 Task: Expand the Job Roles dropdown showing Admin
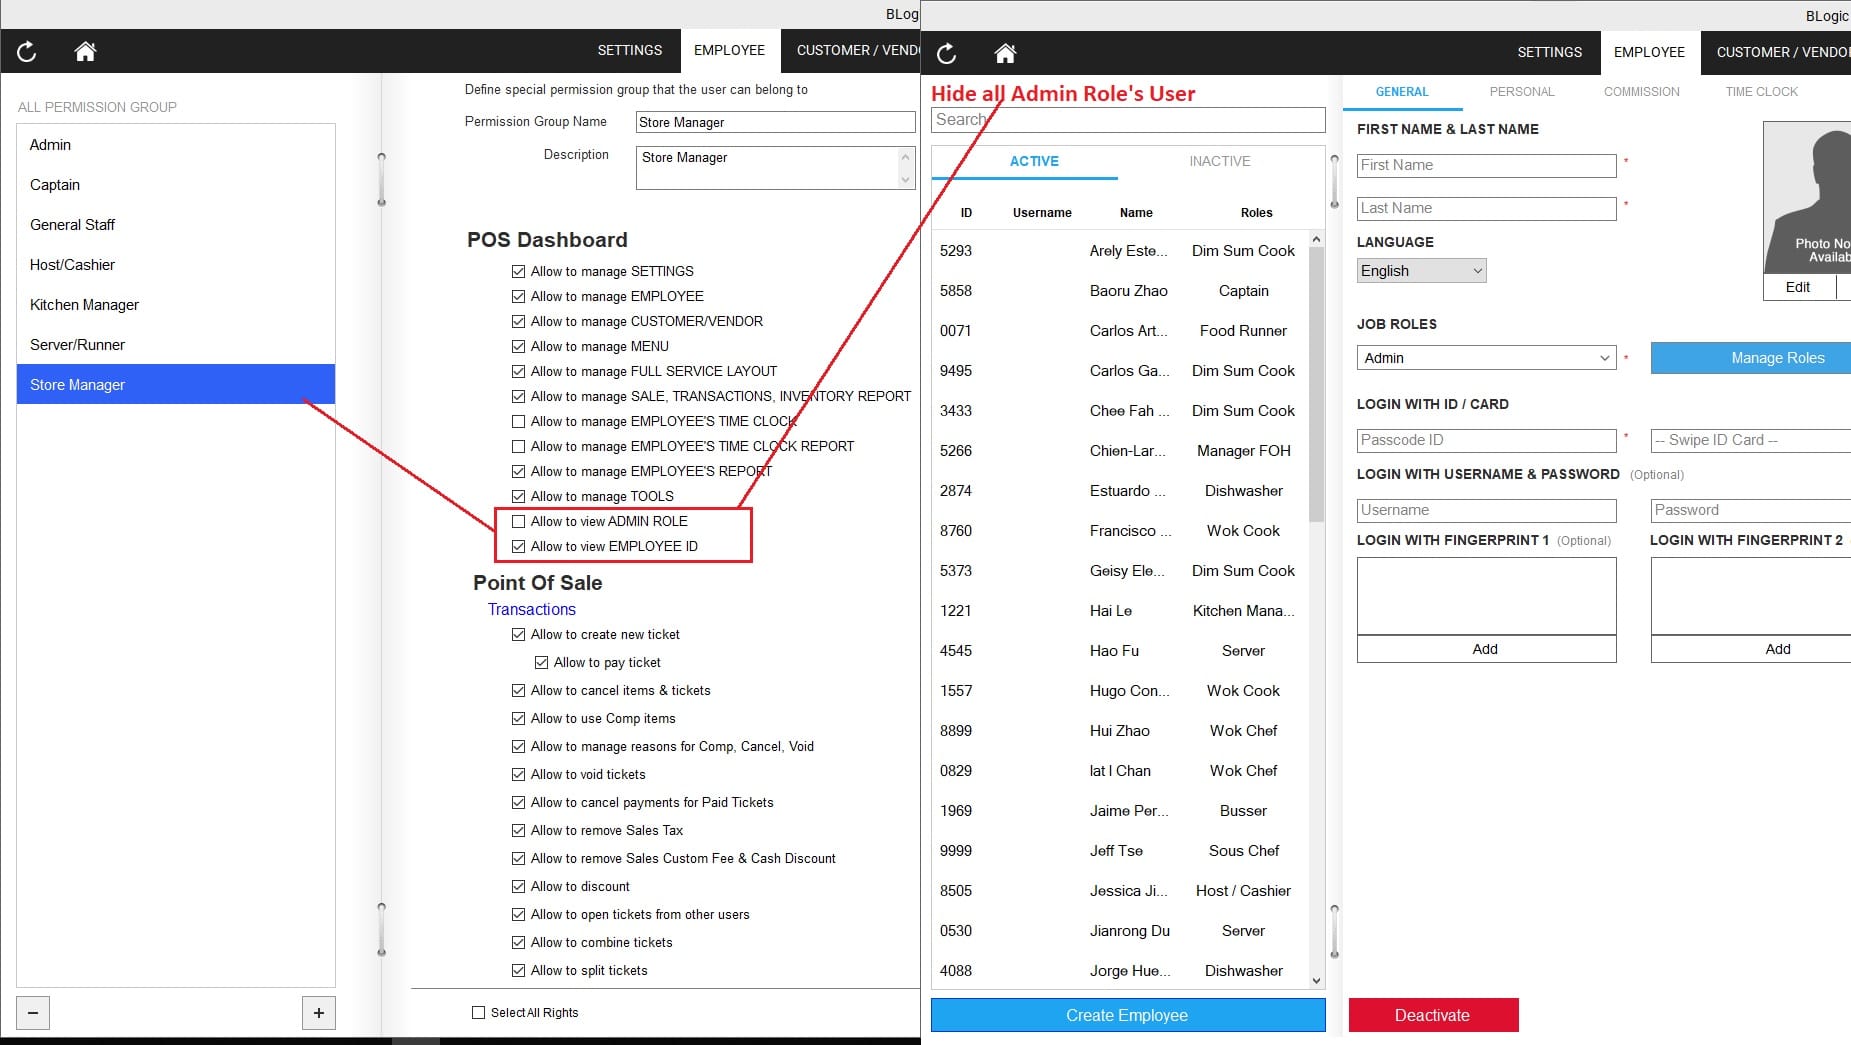click(1486, 358)
